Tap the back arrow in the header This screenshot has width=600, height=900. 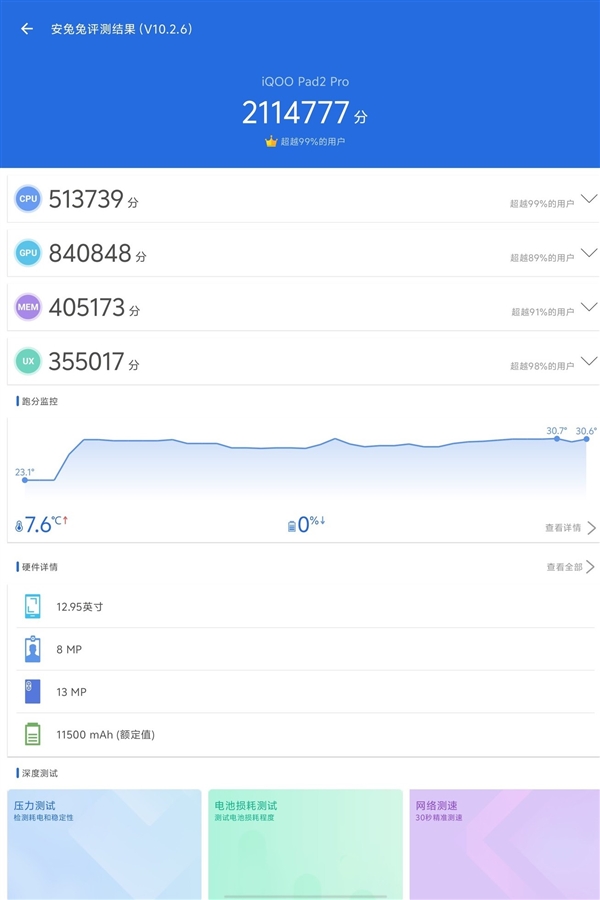(x=27, y=29)
